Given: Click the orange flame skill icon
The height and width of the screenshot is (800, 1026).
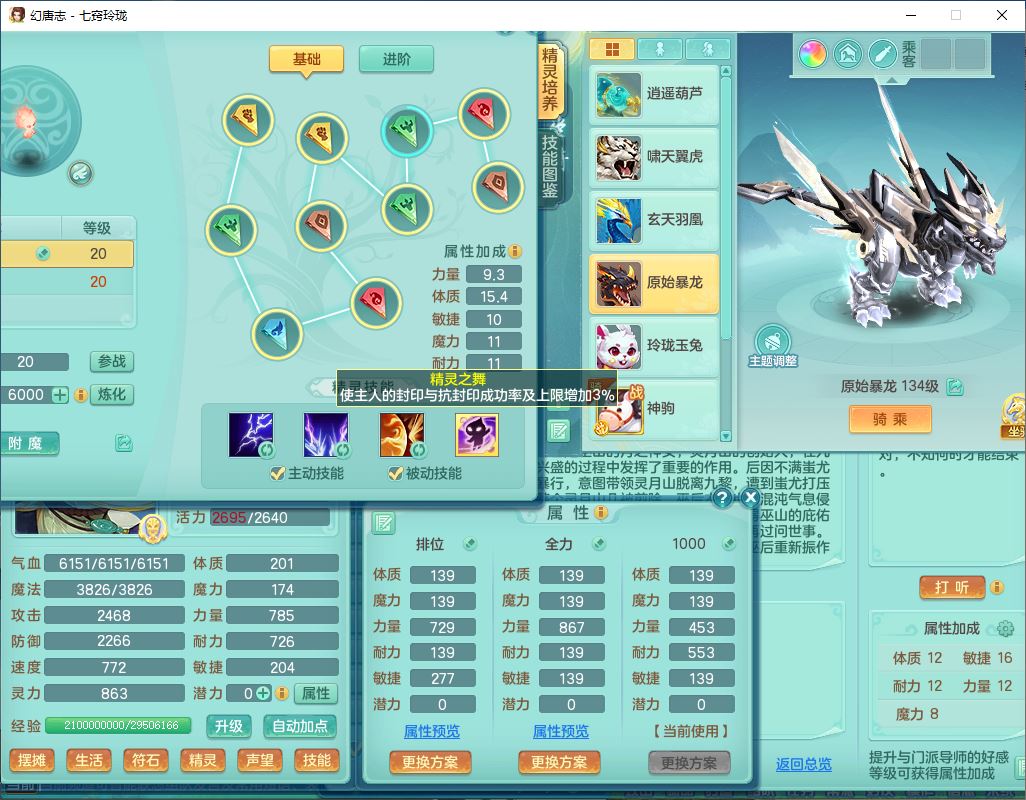Looking at the screenshot, I should click(401, 435).
